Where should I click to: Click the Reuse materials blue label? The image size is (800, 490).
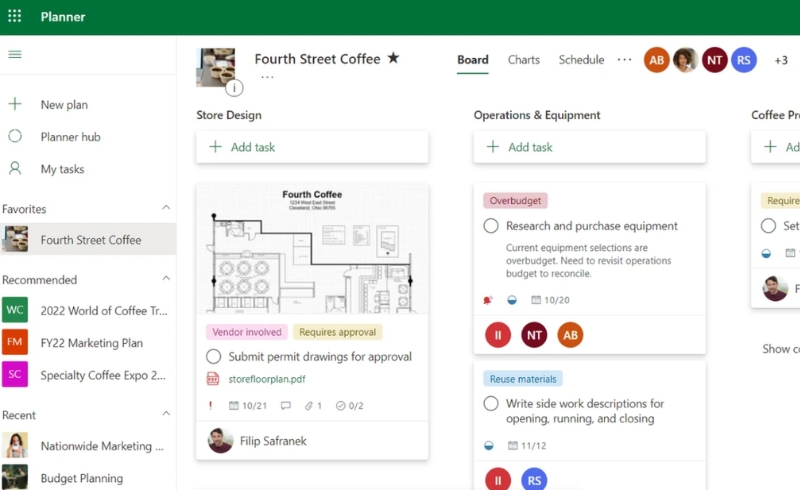tap(523, 379)
